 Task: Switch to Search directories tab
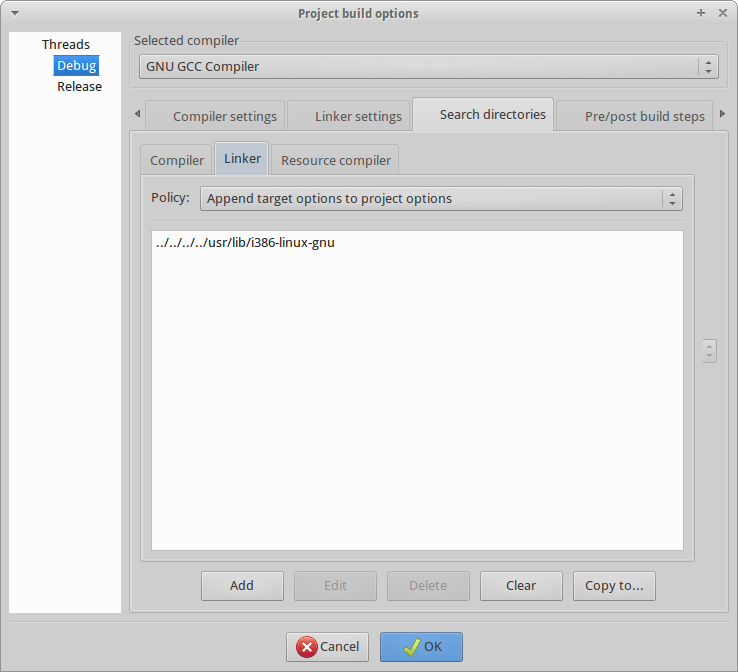pyautogui.click(x=483, y=114)
